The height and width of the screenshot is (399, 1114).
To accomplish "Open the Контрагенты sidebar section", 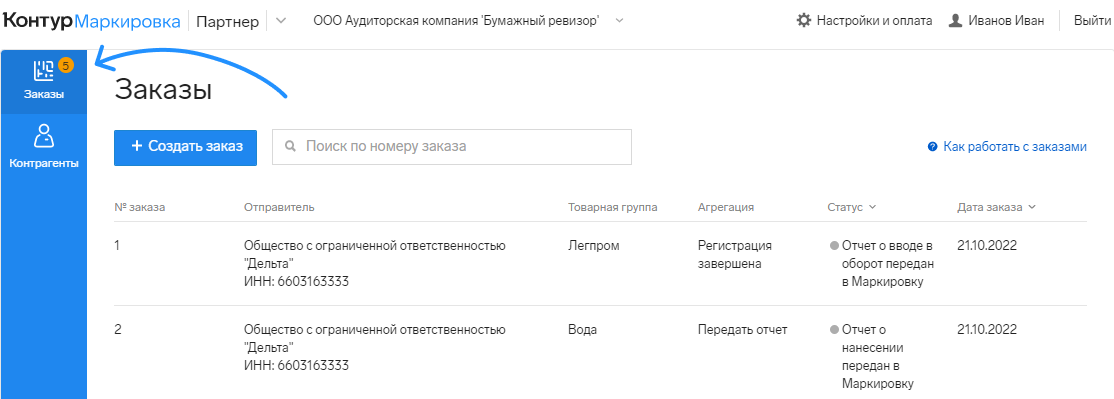I will tap(43, 146).
